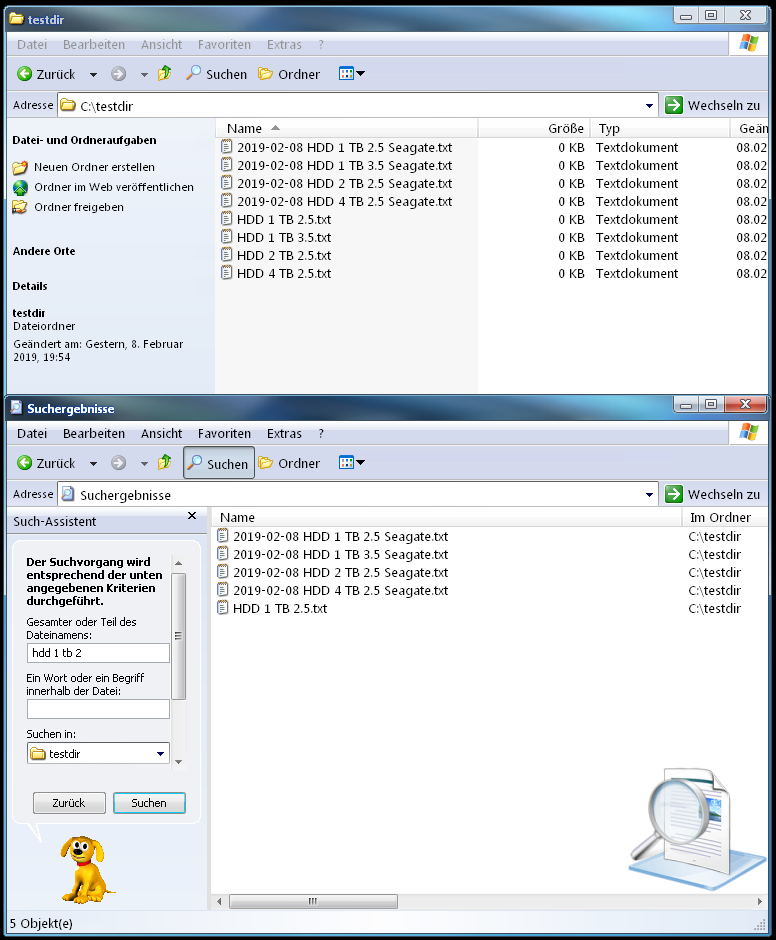Open the Bearbeiten menu in Suchergebnisse

tap(94, 433)
